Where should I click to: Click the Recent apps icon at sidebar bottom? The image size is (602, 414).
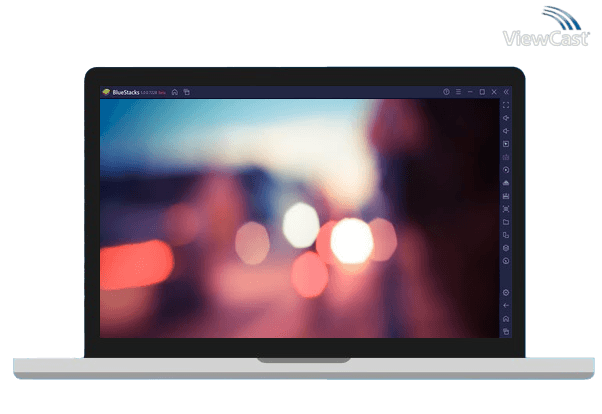506,332
